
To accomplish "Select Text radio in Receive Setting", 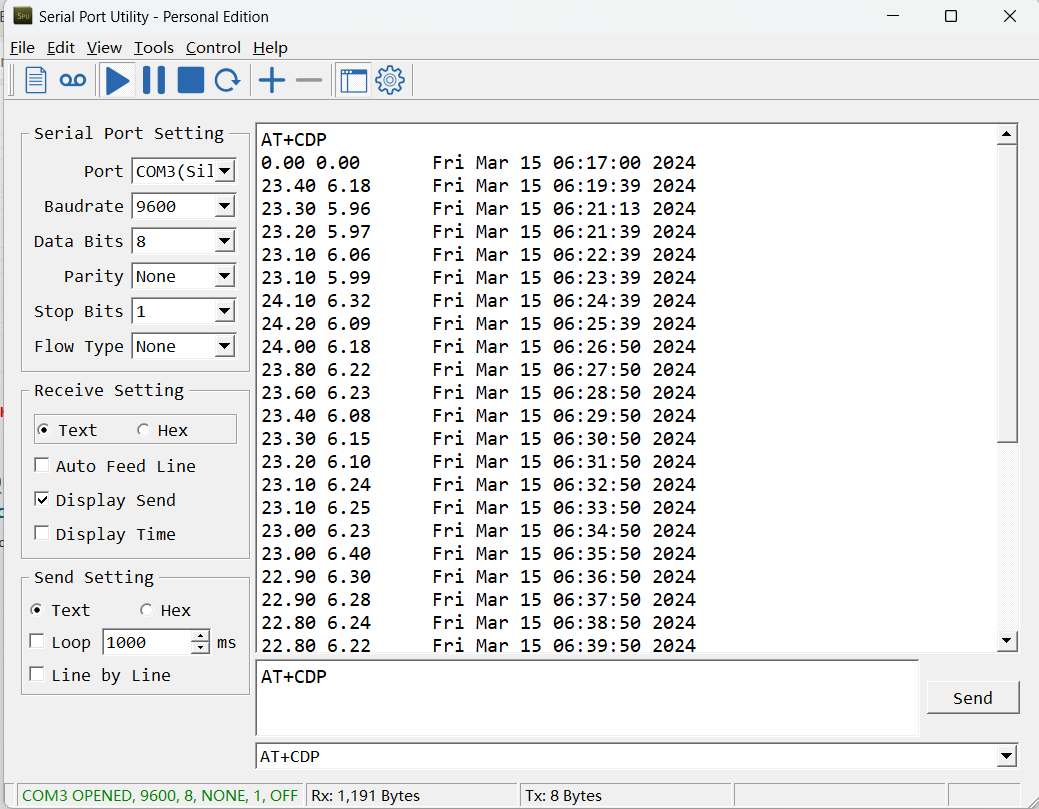I will (44, 430).
